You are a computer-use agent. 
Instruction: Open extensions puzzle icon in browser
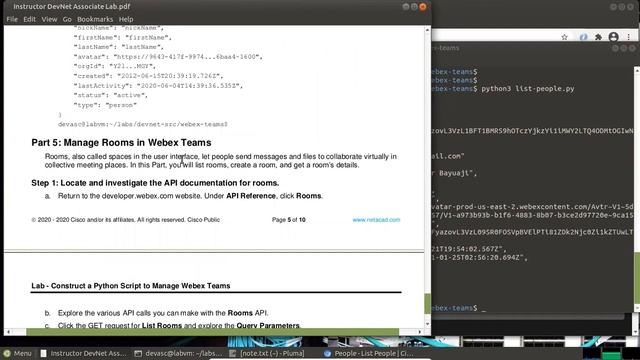pos(598,37)
